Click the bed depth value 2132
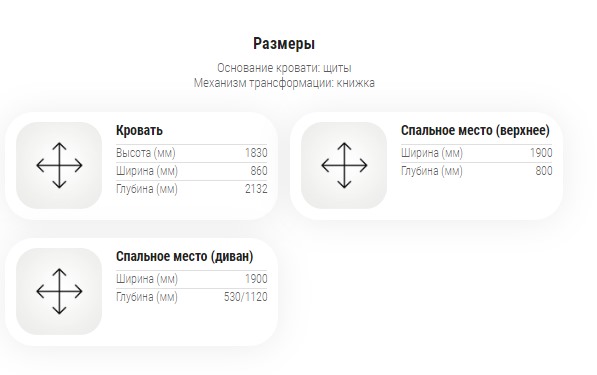Image resolution: width=597 pixels, height=375 pixels. coord(256,189)
